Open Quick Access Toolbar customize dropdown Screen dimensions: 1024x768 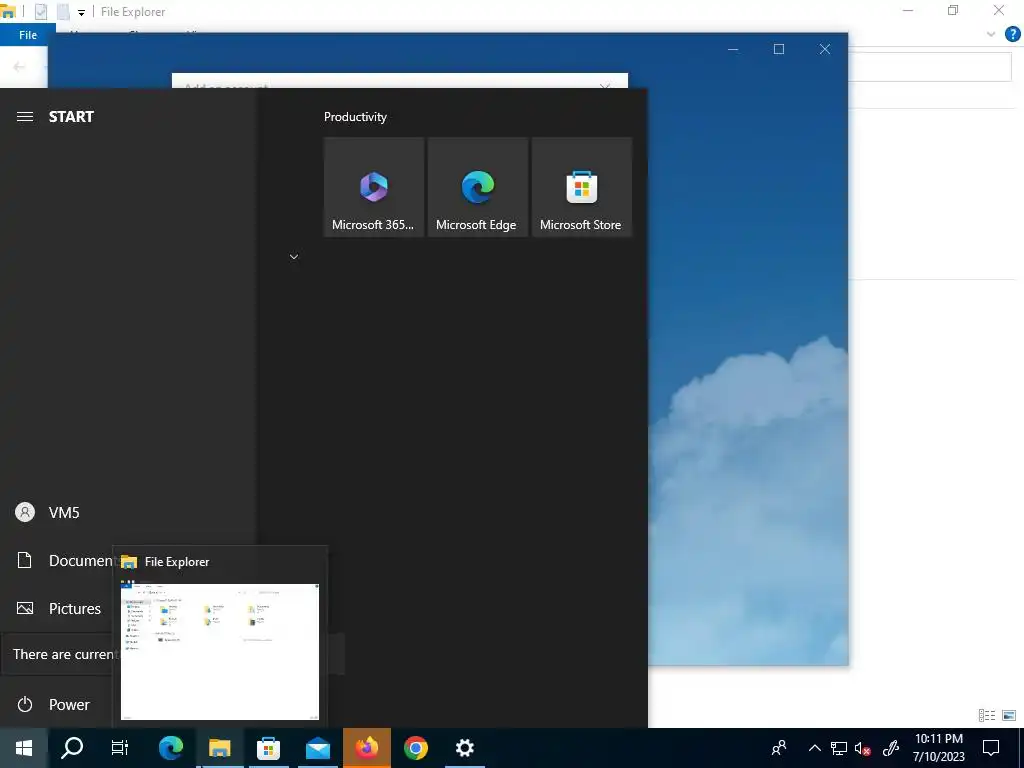pos(81,12)
